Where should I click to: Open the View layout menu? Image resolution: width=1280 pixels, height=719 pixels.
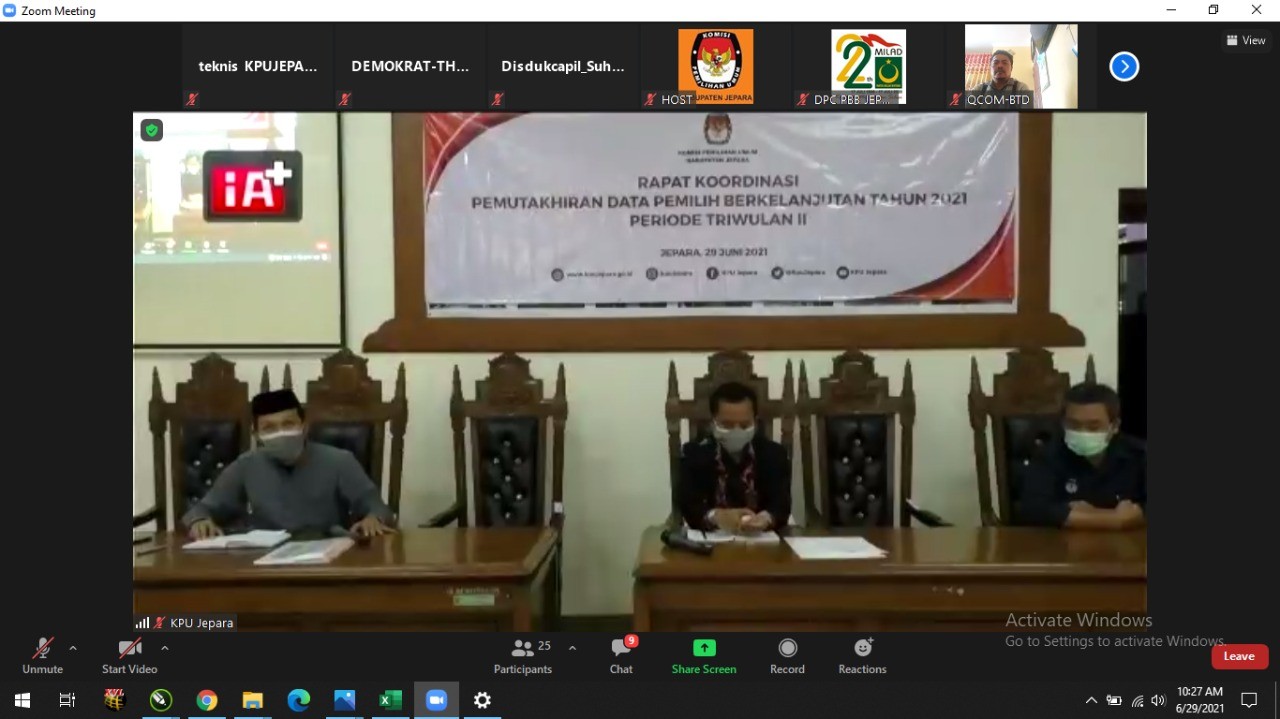[1246, 40]
